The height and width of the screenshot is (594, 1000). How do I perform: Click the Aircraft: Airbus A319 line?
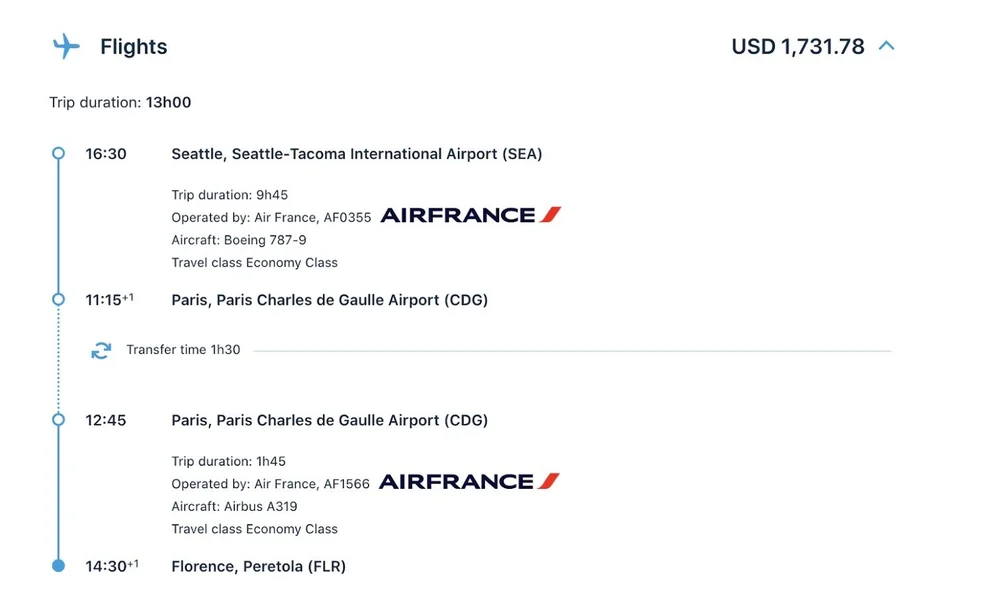coord(234,506)
